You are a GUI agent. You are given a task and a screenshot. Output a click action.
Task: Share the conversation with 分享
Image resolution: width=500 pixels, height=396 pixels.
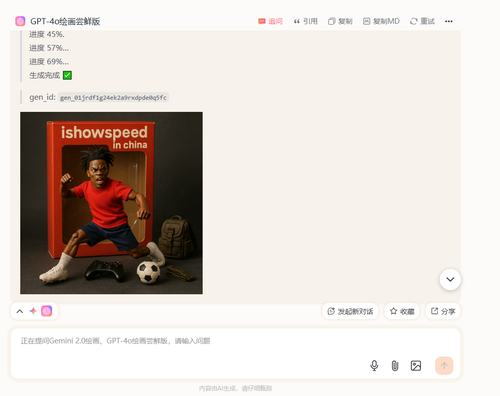click(x=443, y=311)
